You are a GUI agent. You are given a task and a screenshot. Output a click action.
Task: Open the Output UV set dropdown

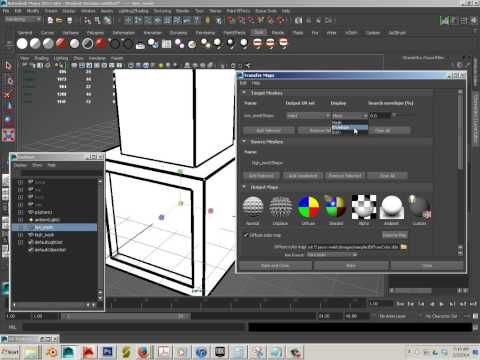[x=308, y=116]
